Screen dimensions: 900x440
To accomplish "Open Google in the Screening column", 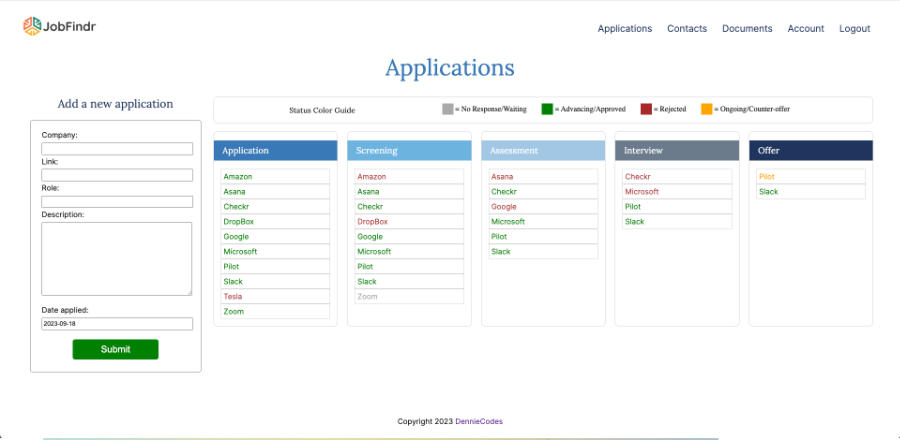I will [x=409, y=236].
